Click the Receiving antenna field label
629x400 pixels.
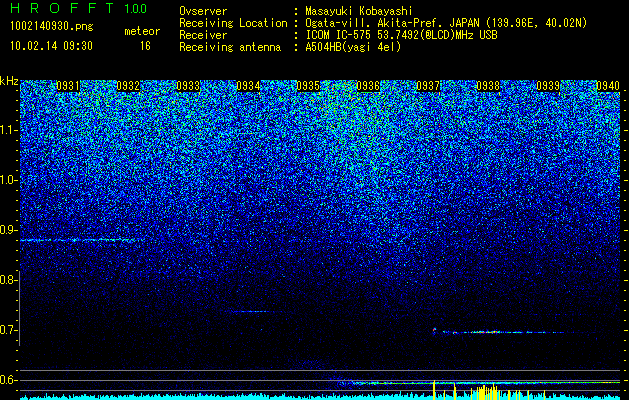click(230, 47)
